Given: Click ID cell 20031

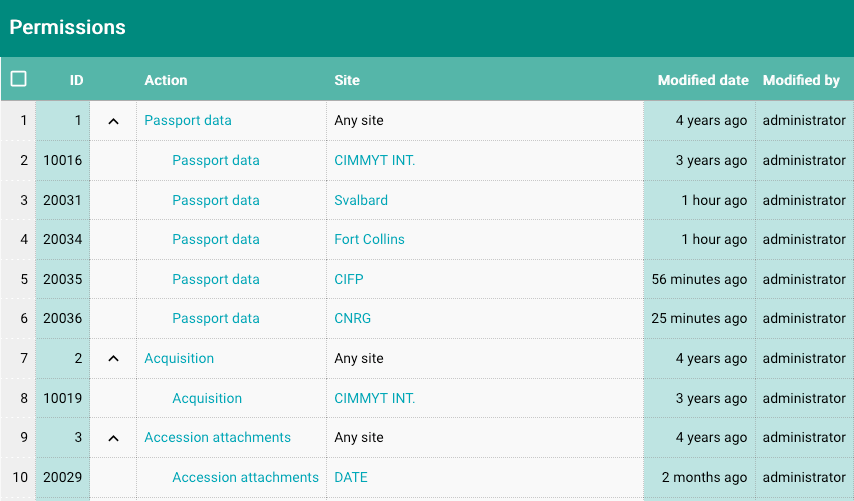Looking at the screenshot, I should [x=63, y=200].
